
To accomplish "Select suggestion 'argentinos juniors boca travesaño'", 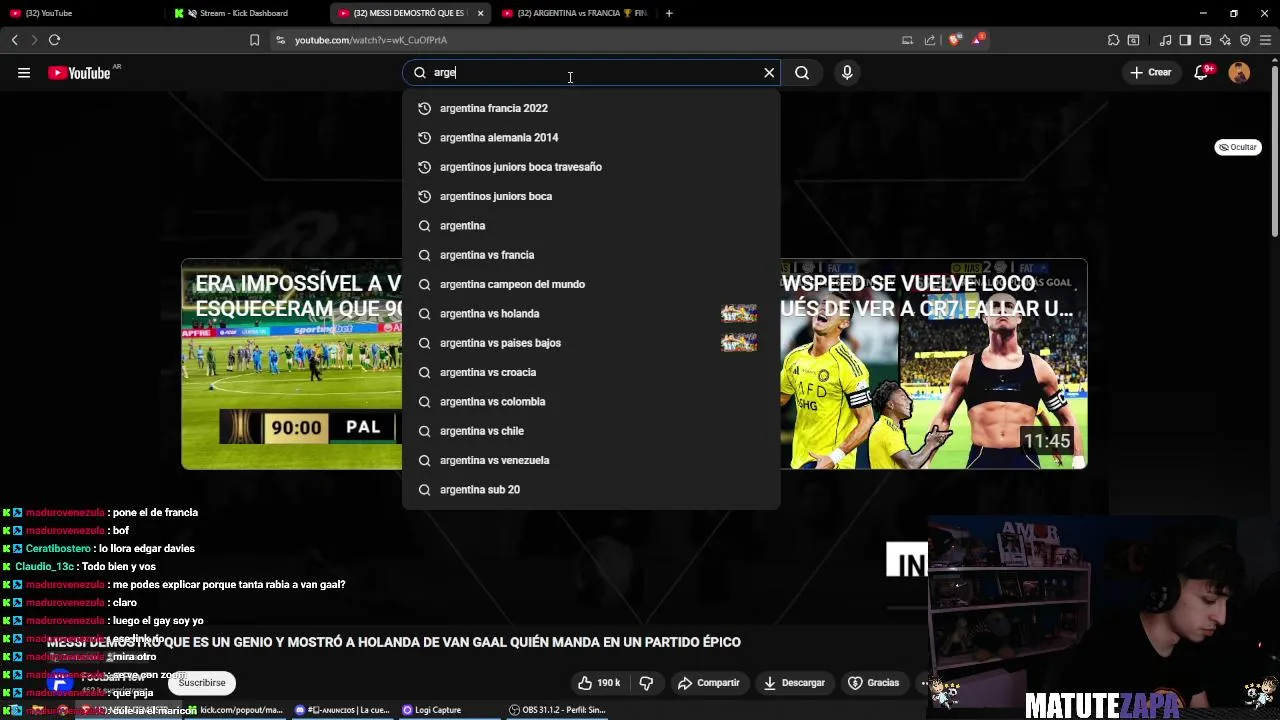I will click(591, 167).
